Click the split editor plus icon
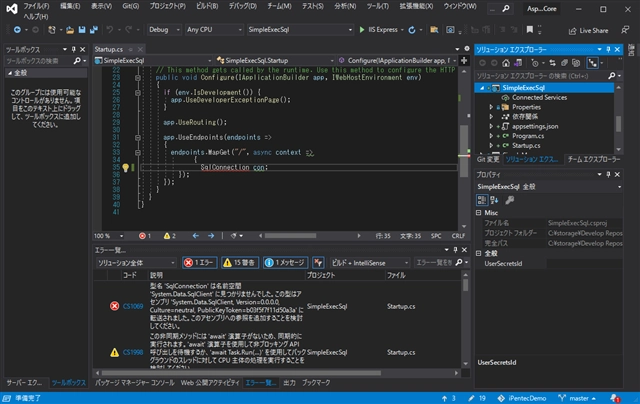 coord(464,60)
